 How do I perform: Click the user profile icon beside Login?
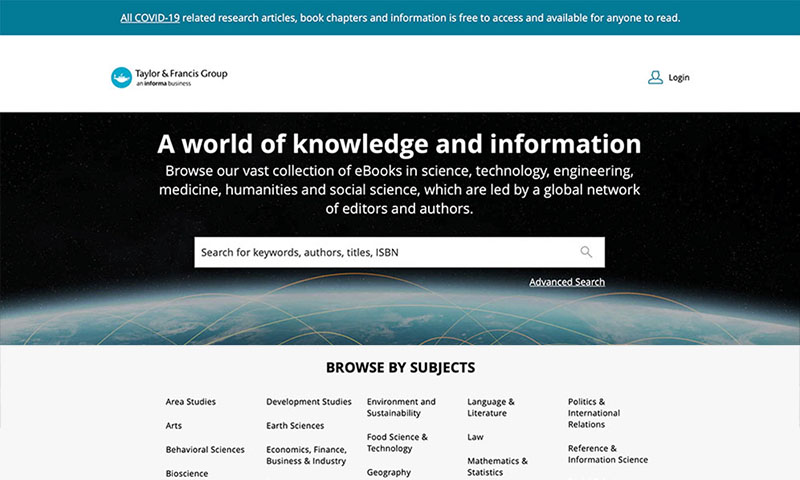point(655,77)
